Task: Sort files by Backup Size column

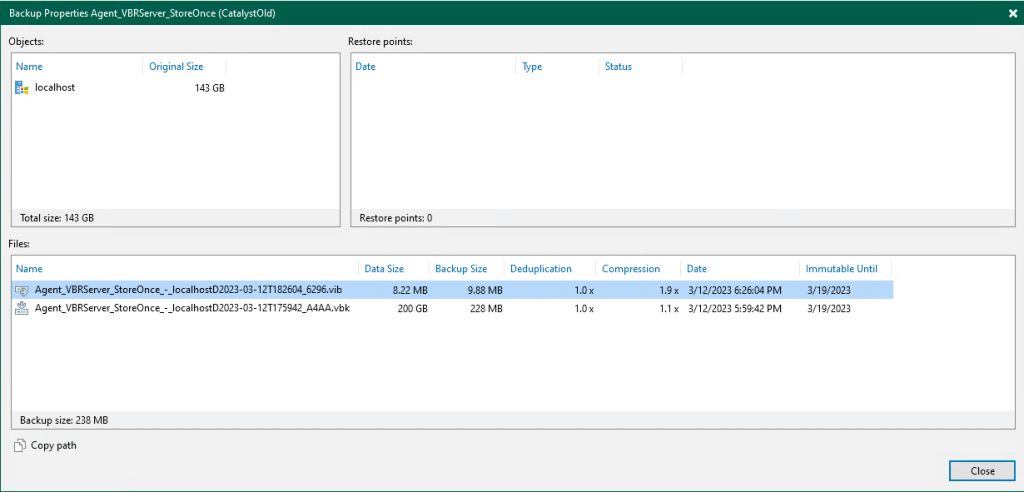Action: click(461, 269)
